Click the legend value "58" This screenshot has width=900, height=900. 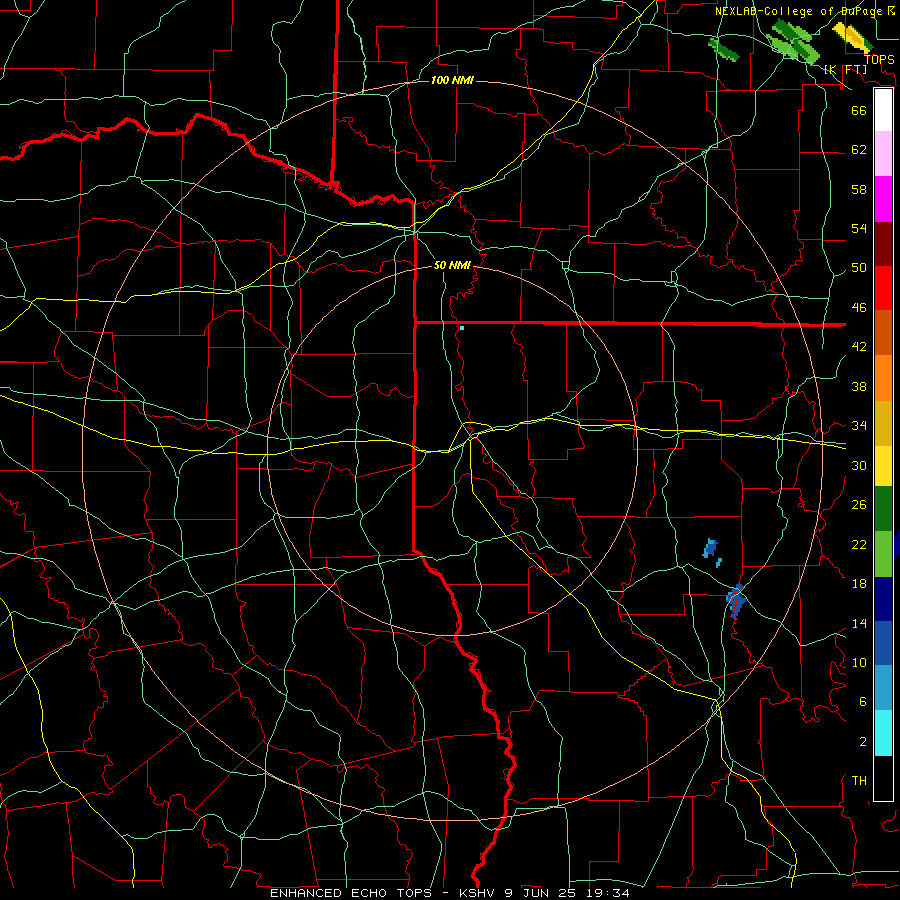(859, 189)
